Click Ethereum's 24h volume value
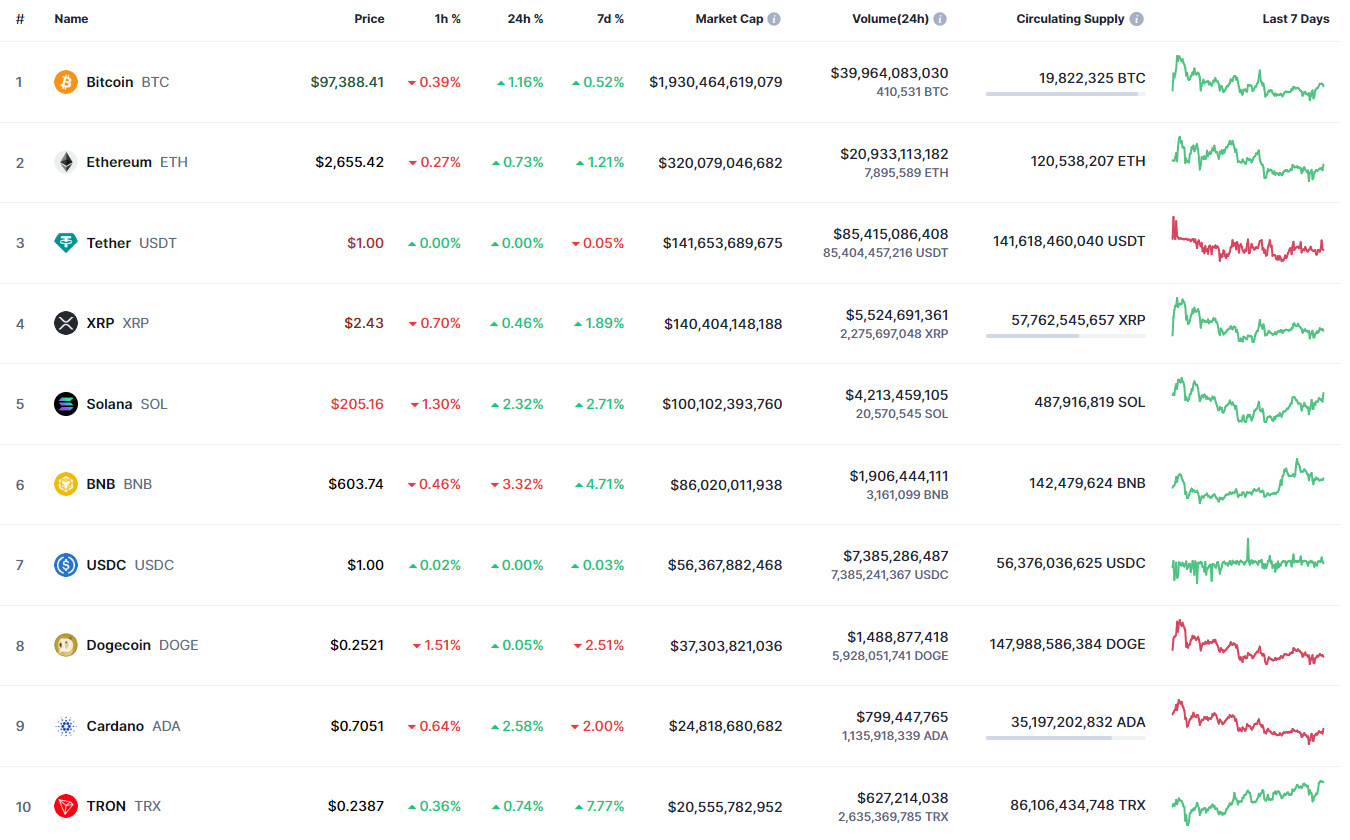Viewport: 1350px width, 840px height. coord(894,154)
